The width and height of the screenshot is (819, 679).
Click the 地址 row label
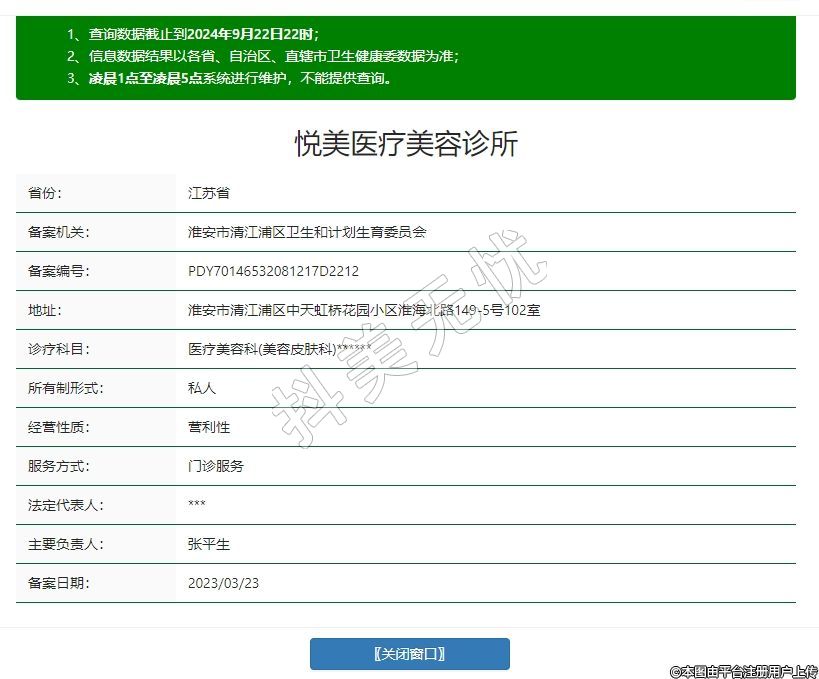pos(45,310)
